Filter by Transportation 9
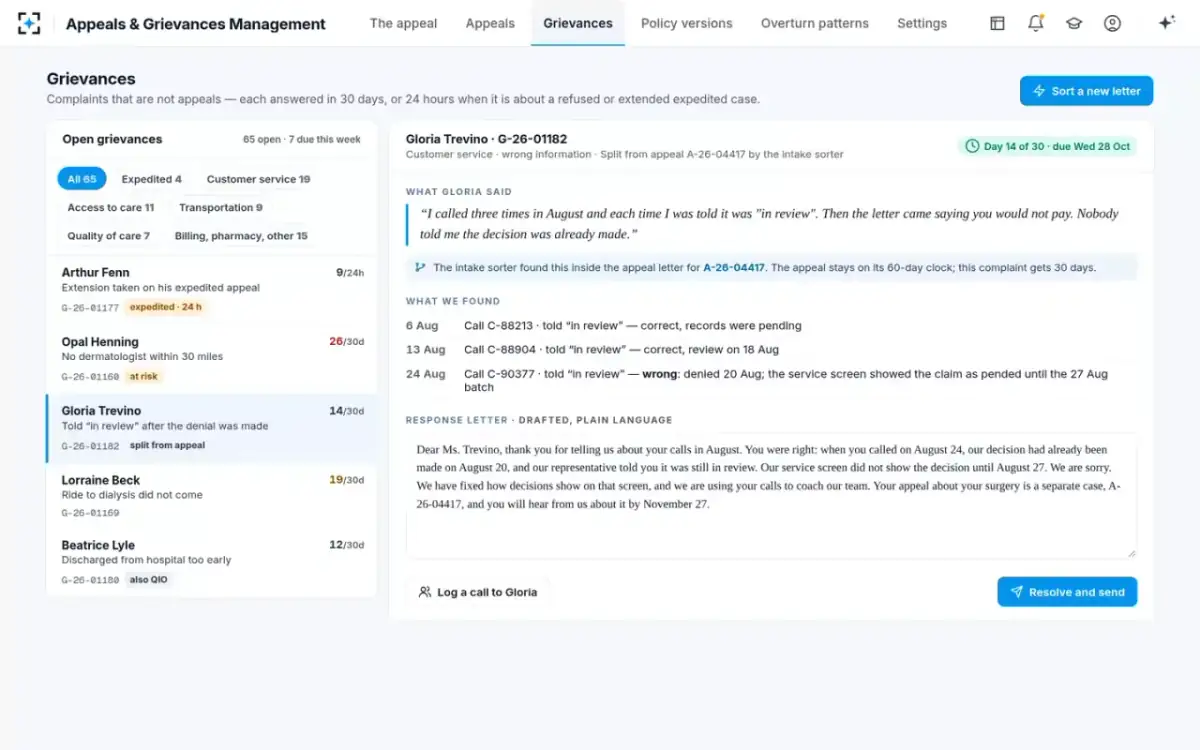Viewport: 1200px width, 750px height. [x=221, y=208]
